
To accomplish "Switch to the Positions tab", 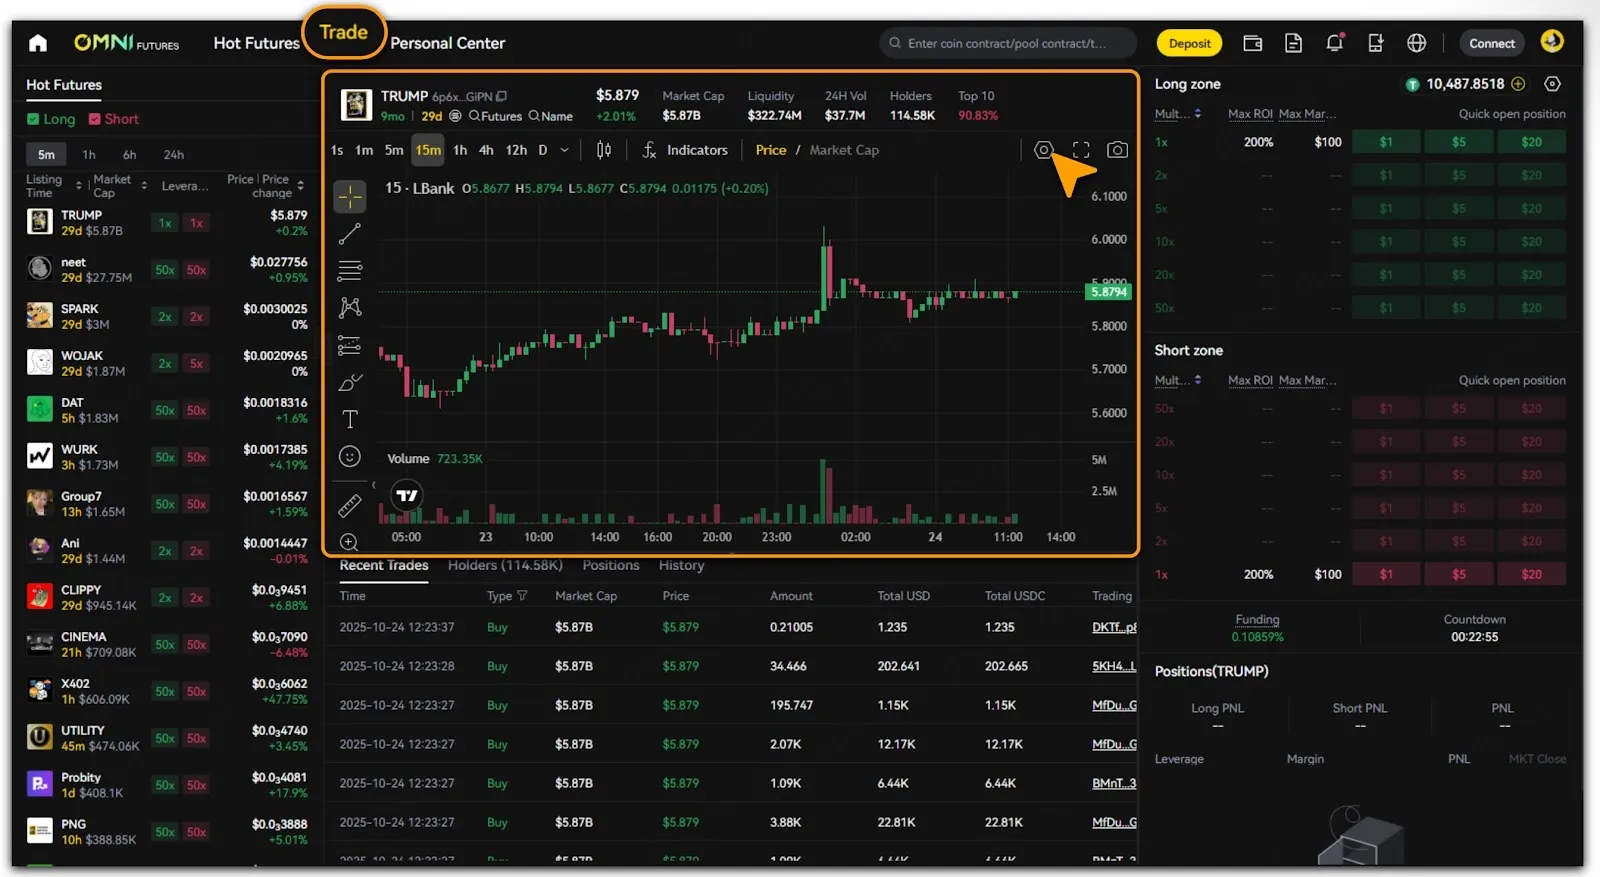I will [x=610, y=565].
